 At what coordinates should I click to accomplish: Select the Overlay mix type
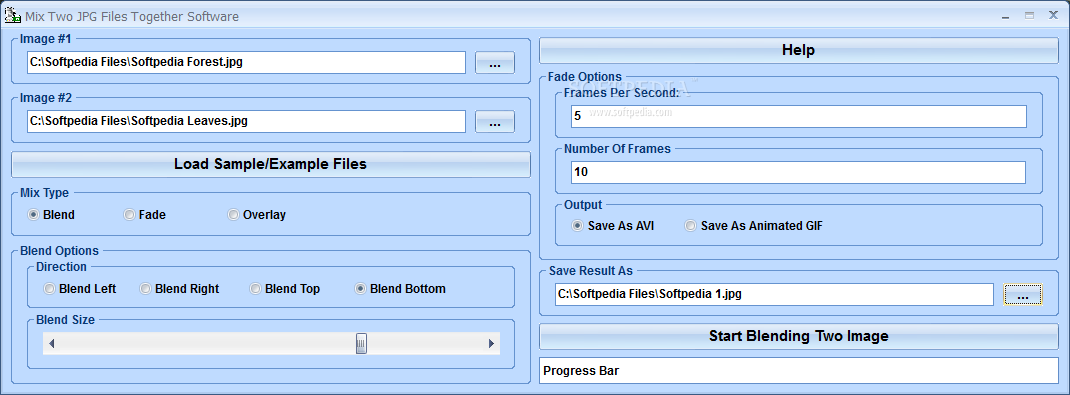click(257, 215)
